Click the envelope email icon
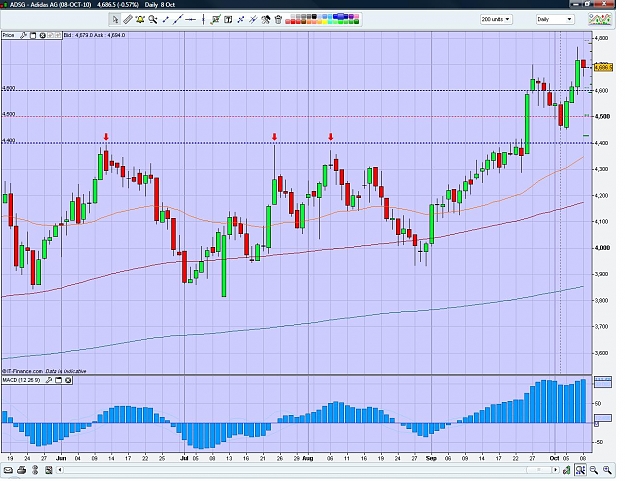Viewport: 625px width, 481px height. tap(8, 470)
